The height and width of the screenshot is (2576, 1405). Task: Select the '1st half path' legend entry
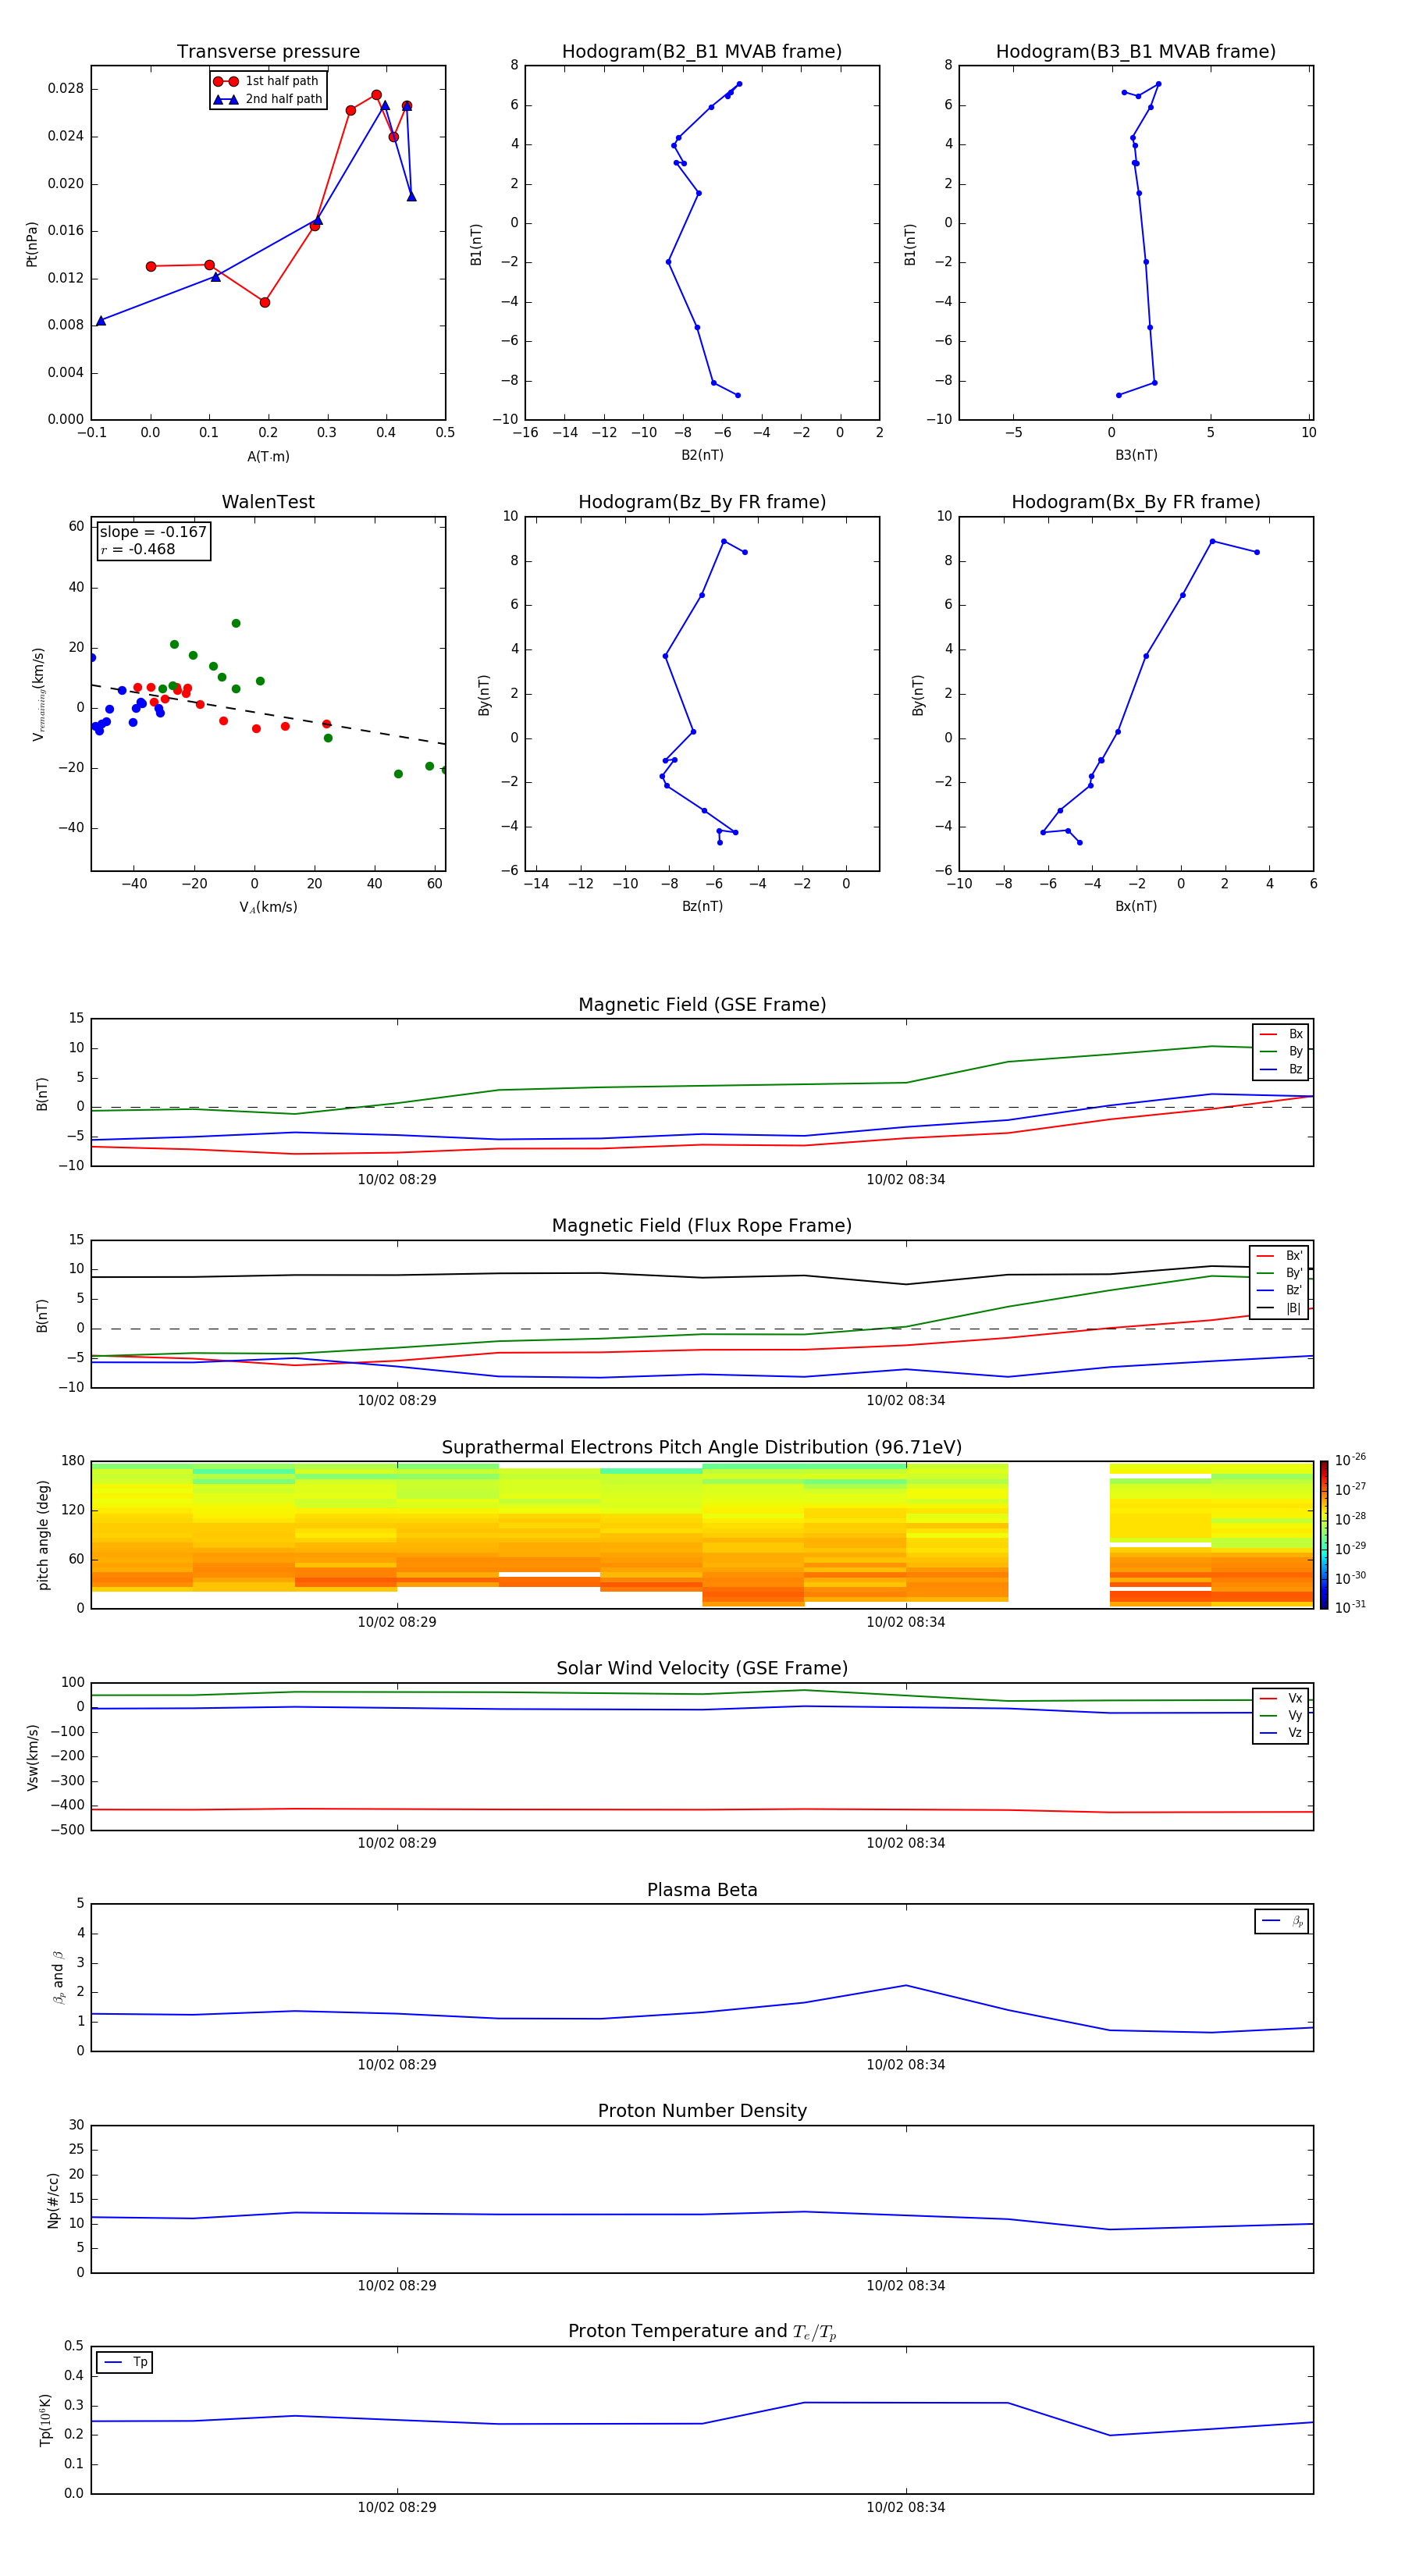267,81
